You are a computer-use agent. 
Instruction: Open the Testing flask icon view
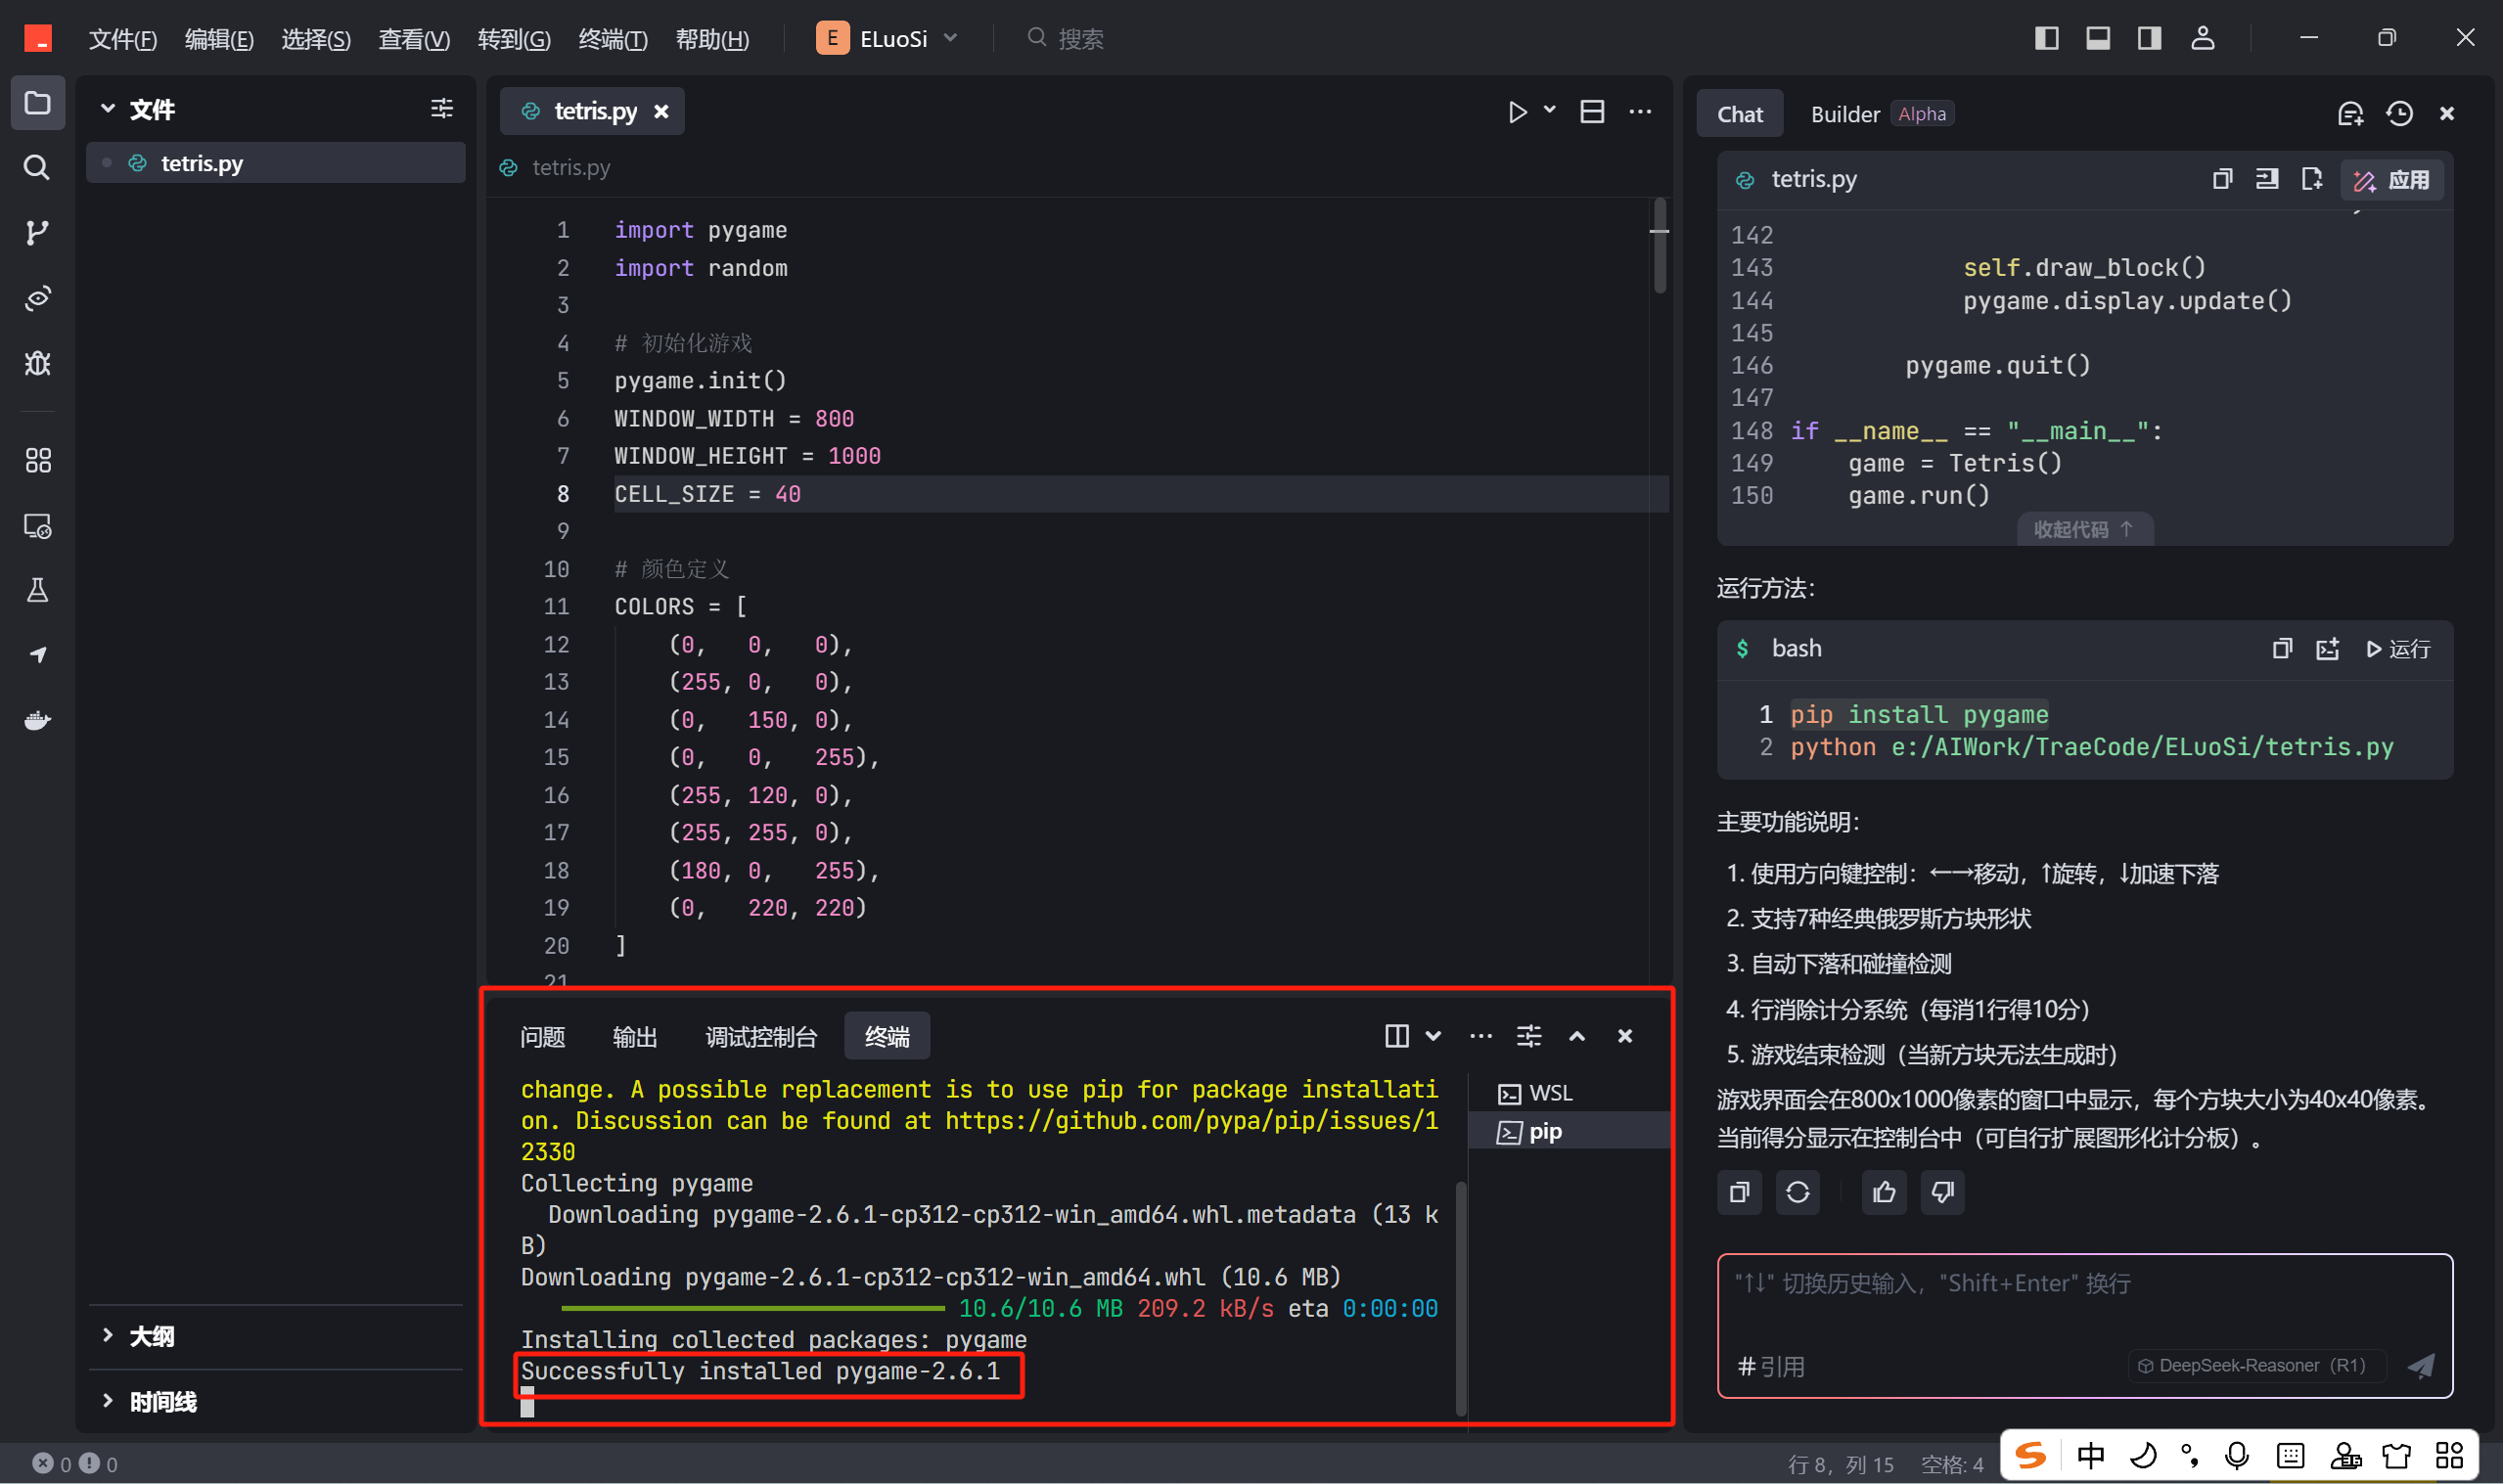(x=37, y=590)
